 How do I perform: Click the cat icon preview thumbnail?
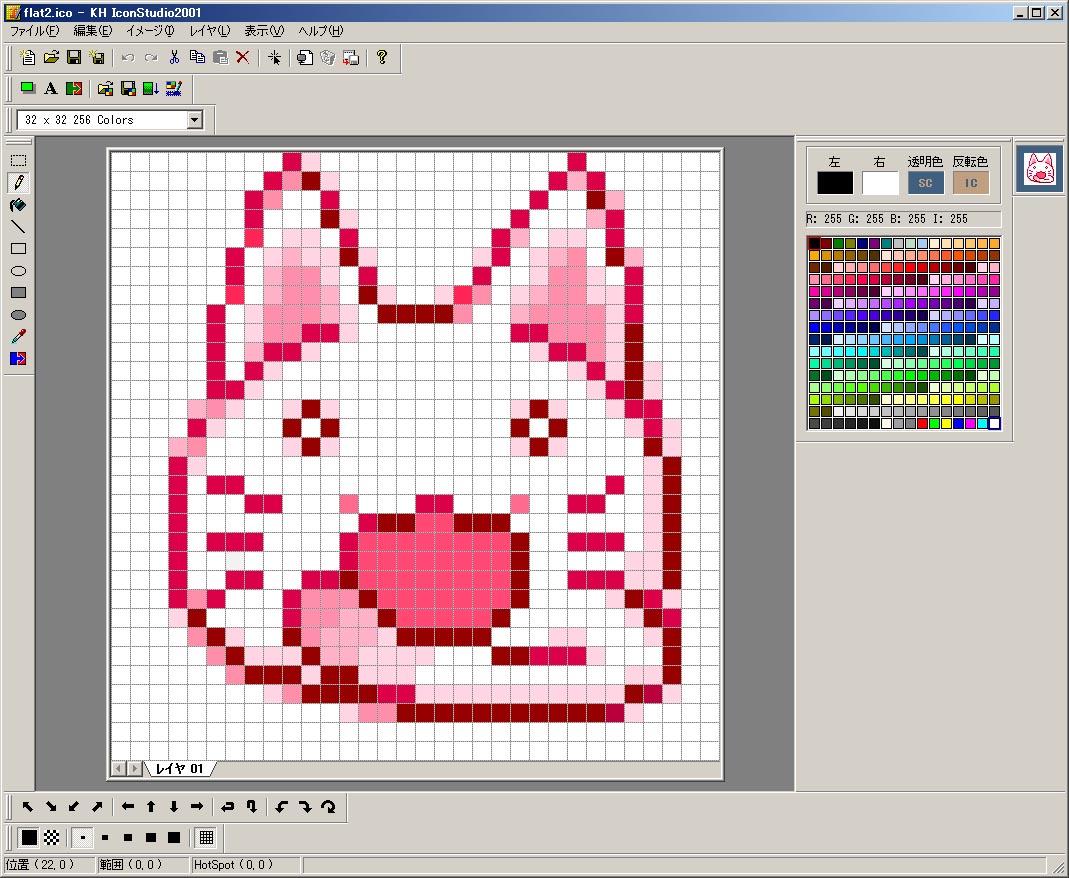coord(1040,168)
